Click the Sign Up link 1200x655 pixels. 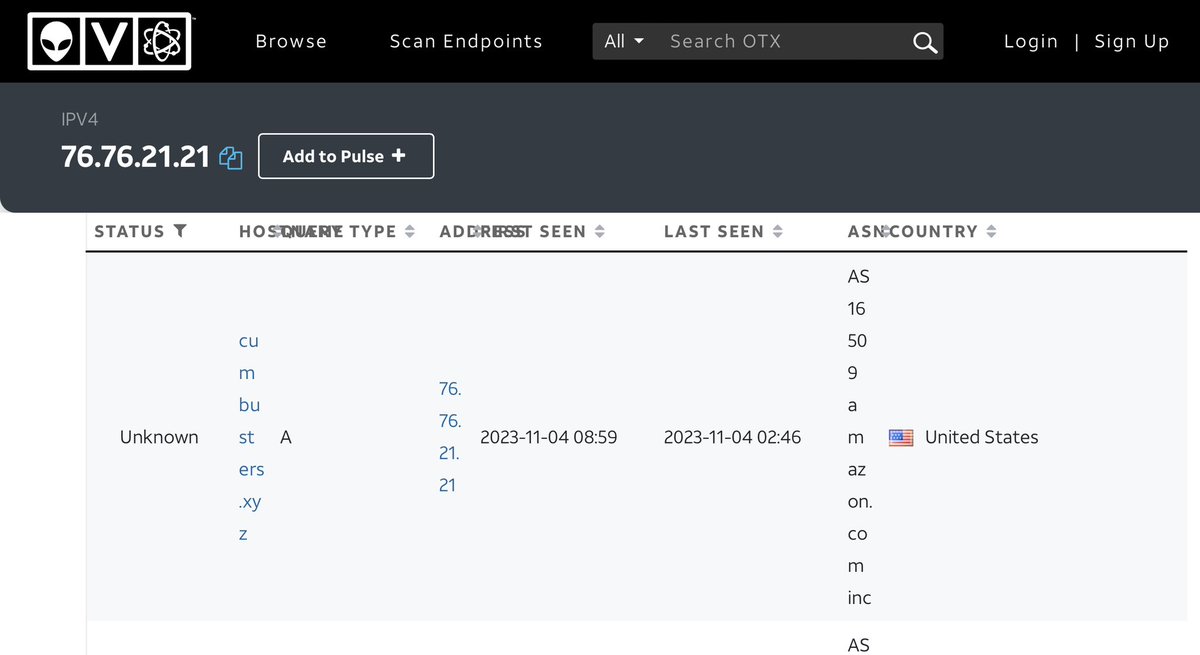coord(1131,42)
